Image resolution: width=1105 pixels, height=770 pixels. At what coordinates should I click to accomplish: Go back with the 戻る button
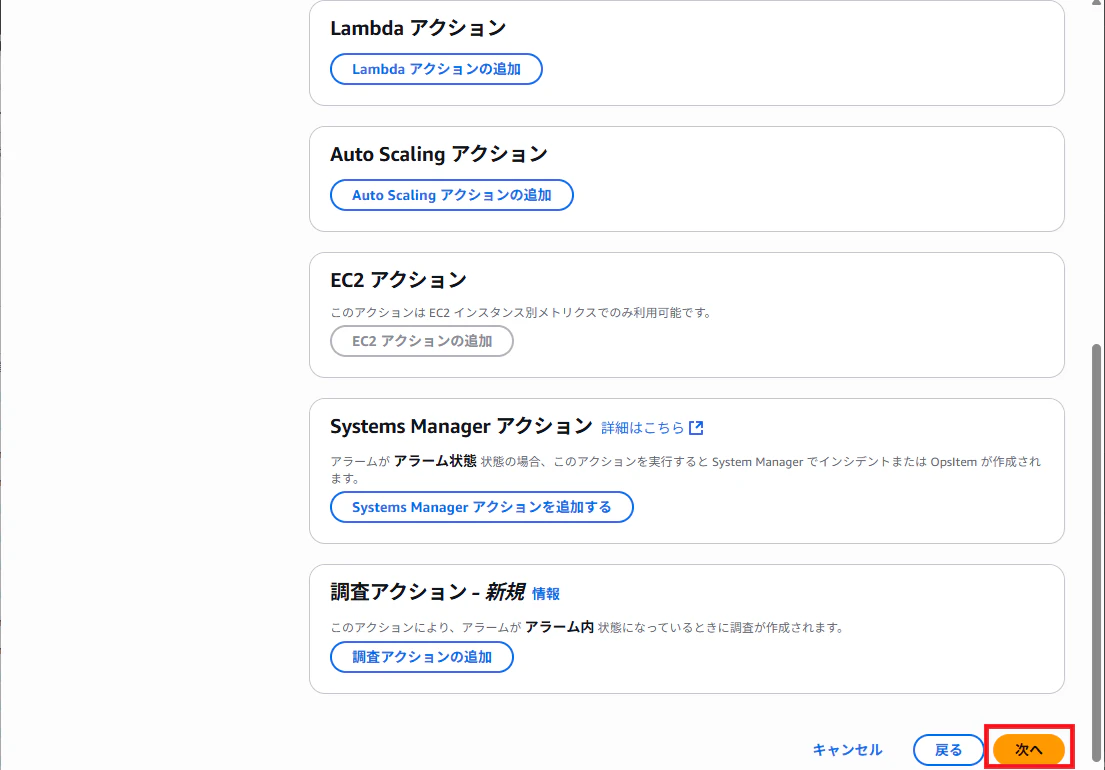tap(948, 750)
